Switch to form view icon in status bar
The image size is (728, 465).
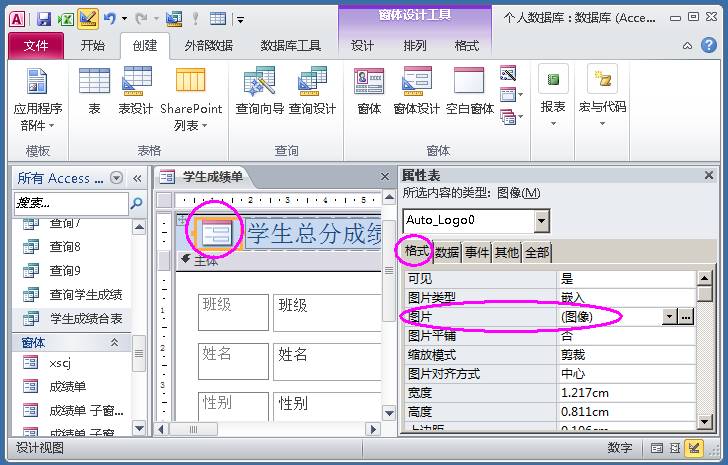point(656,448)
